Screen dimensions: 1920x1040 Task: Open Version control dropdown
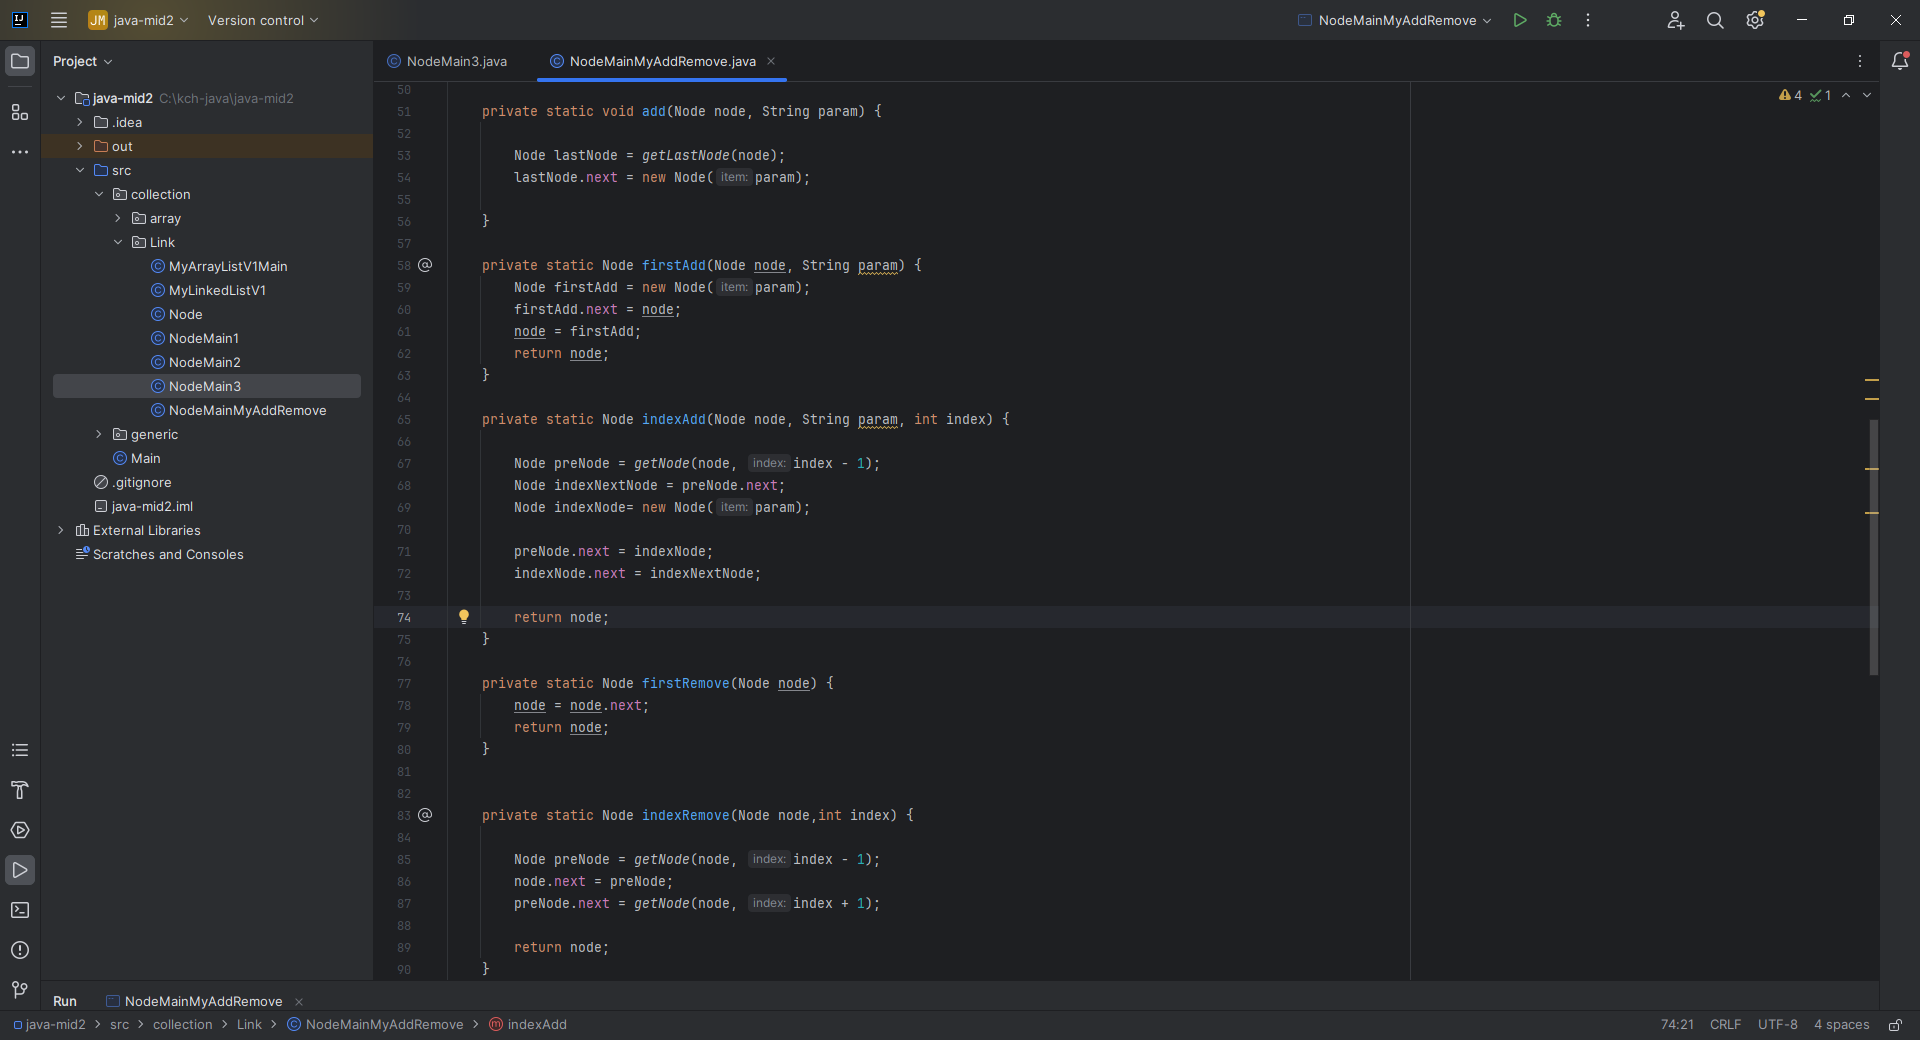coord(263,20)
